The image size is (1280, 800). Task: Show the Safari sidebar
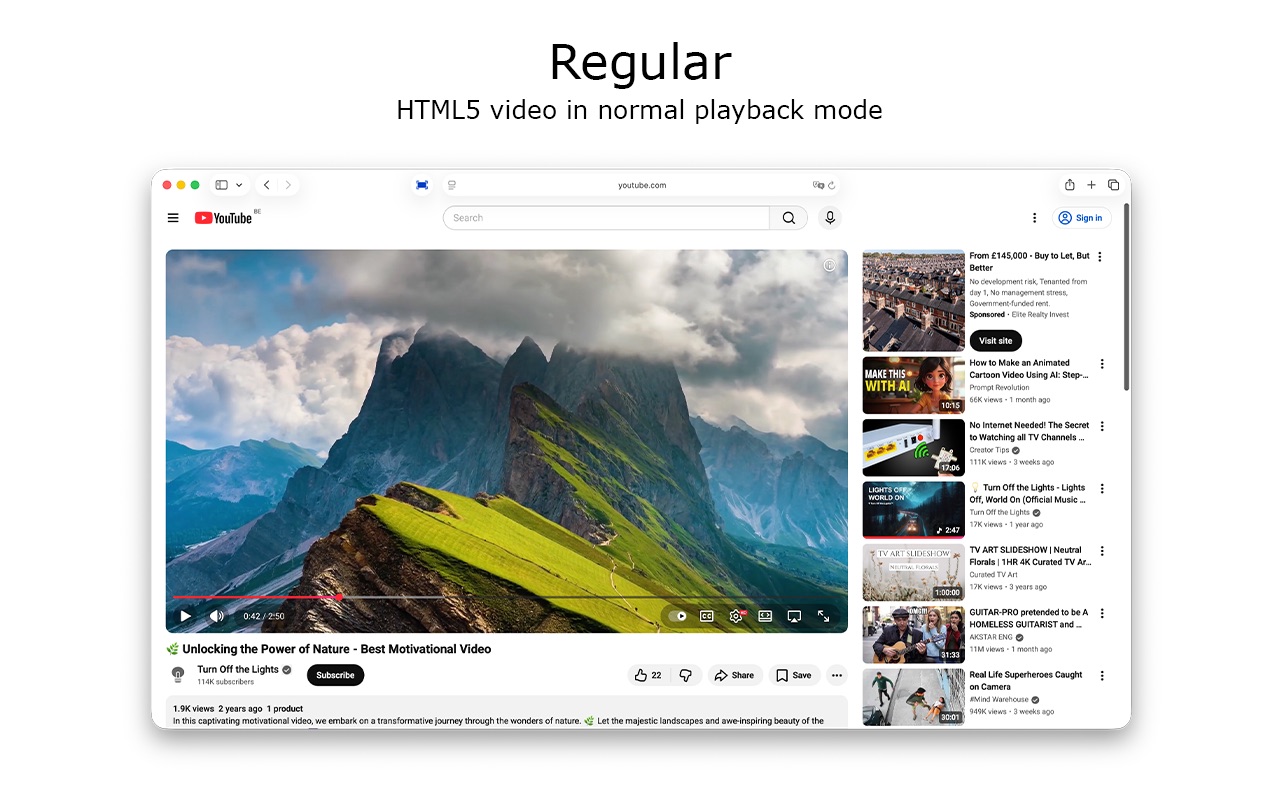point(221,185)
